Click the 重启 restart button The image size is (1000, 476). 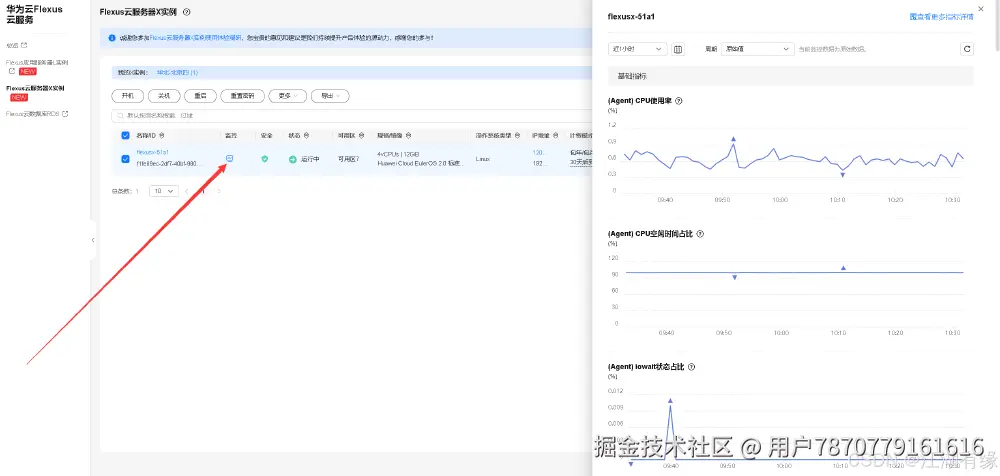click(200, 96)
